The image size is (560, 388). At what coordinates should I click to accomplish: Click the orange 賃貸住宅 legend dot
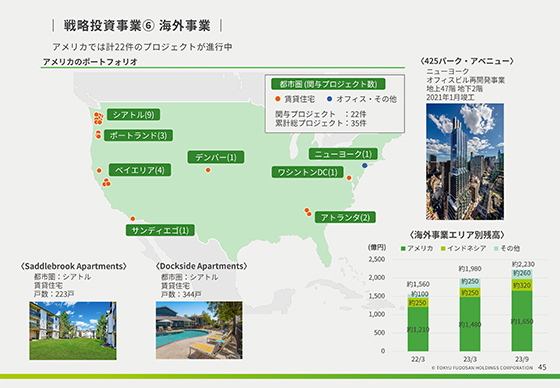278,99
